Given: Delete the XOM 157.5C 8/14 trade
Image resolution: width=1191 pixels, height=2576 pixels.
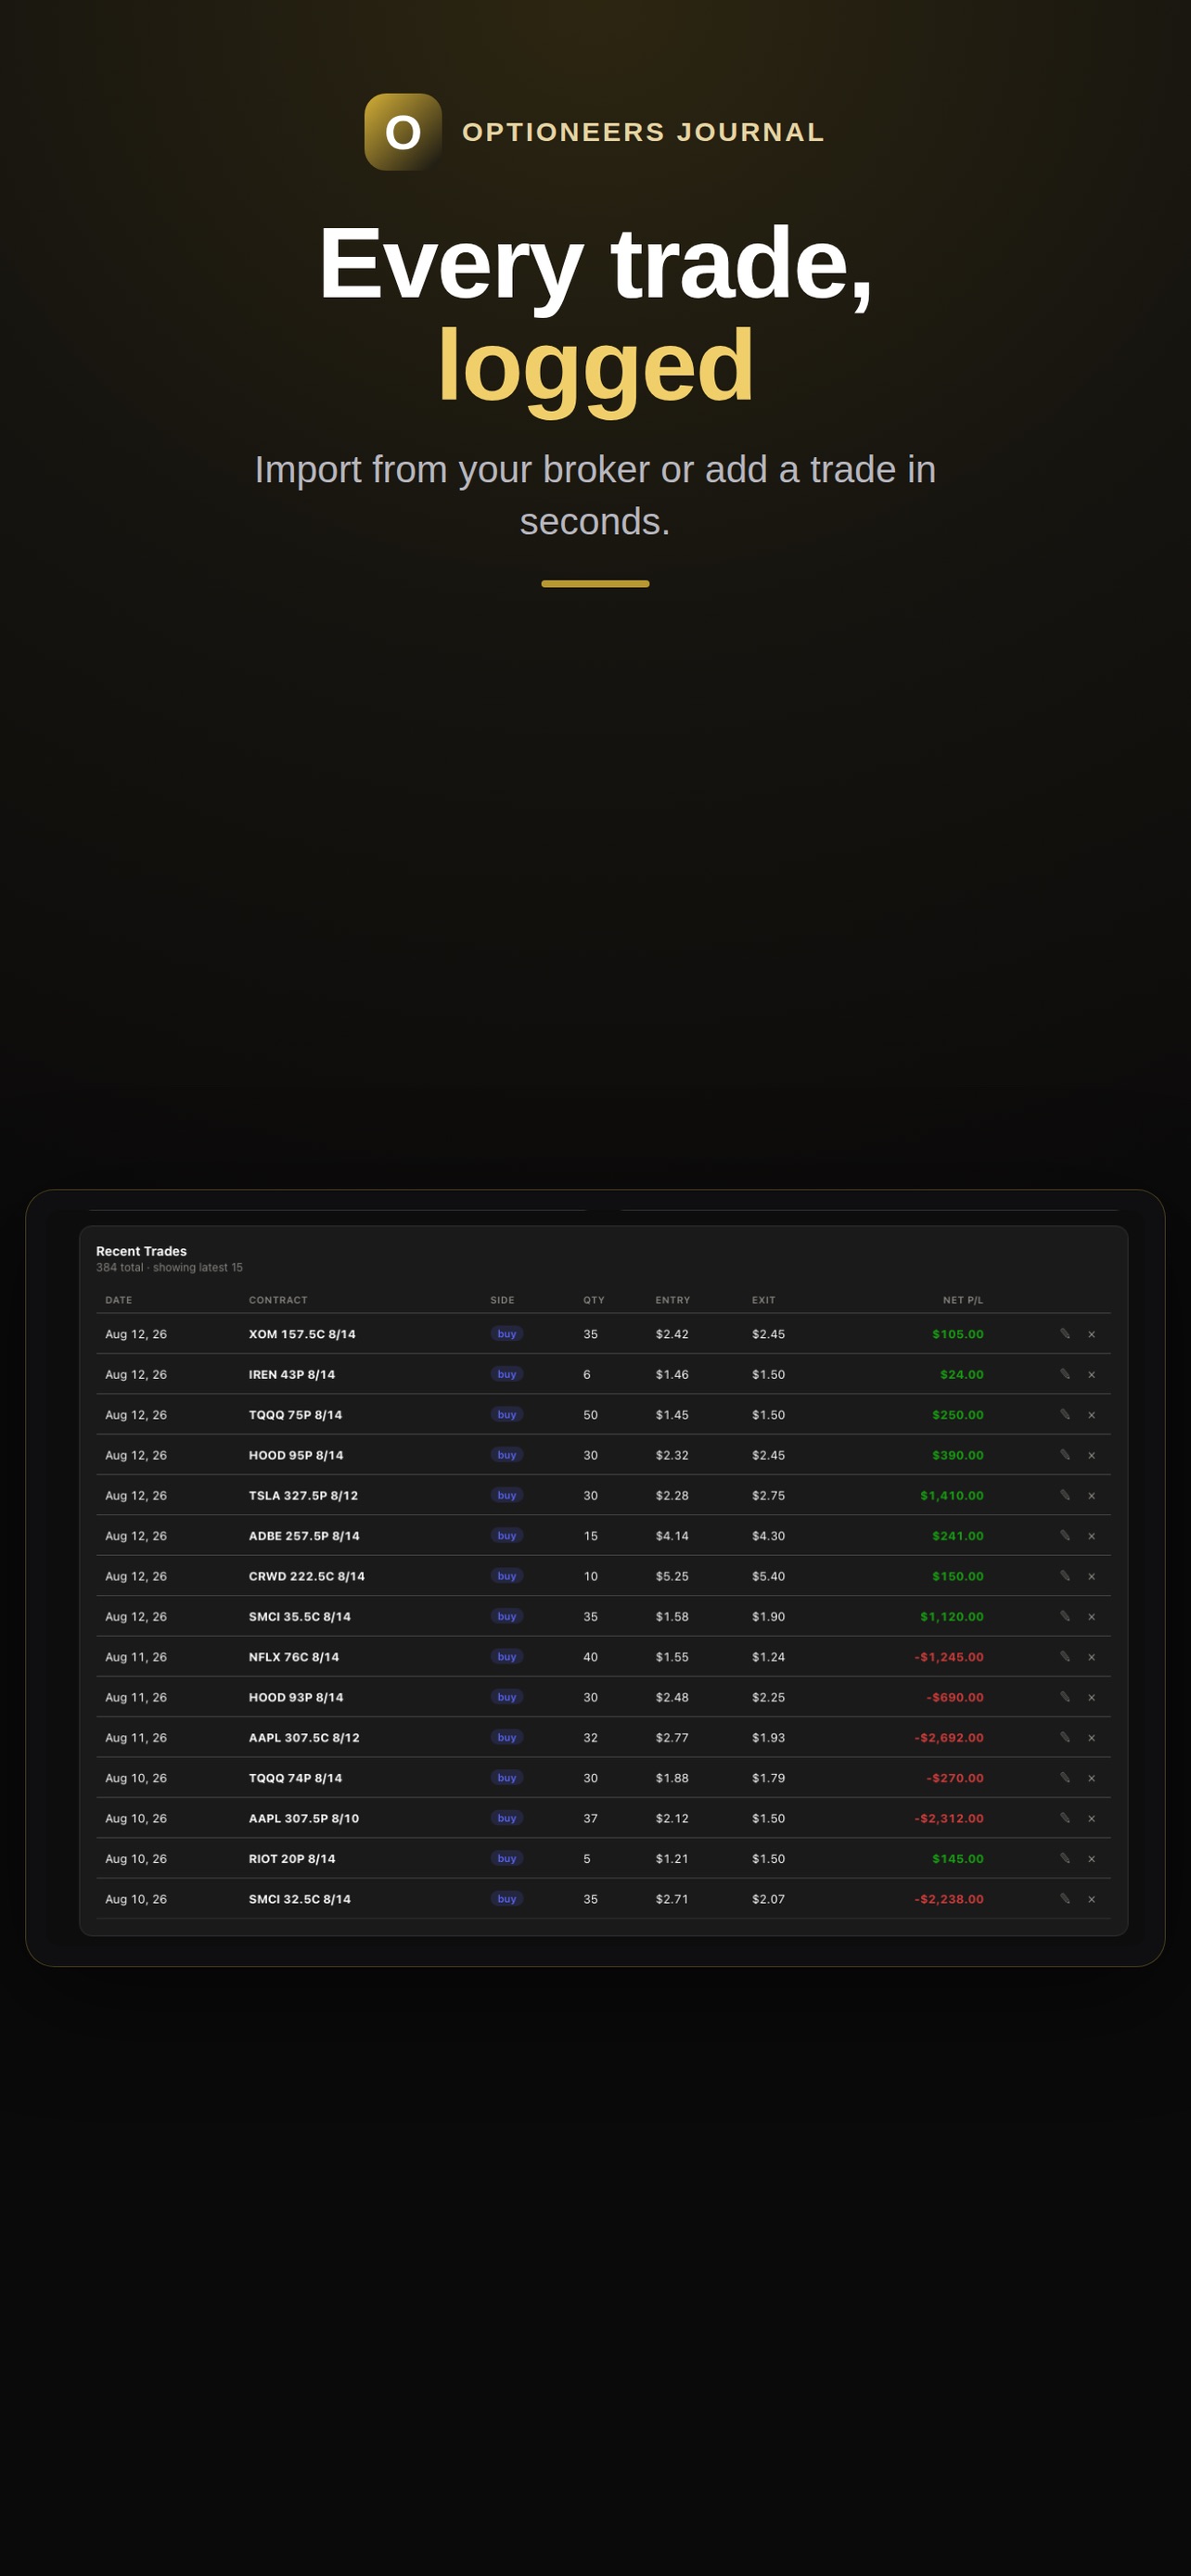Looking at the screenshot, I should point(1092,1334).
